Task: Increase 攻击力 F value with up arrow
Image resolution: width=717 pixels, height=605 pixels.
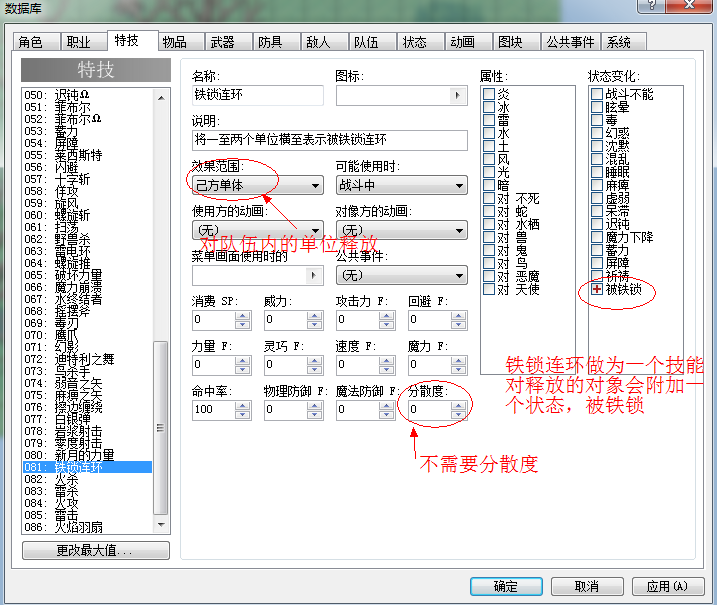Action: tap(386, 316)
